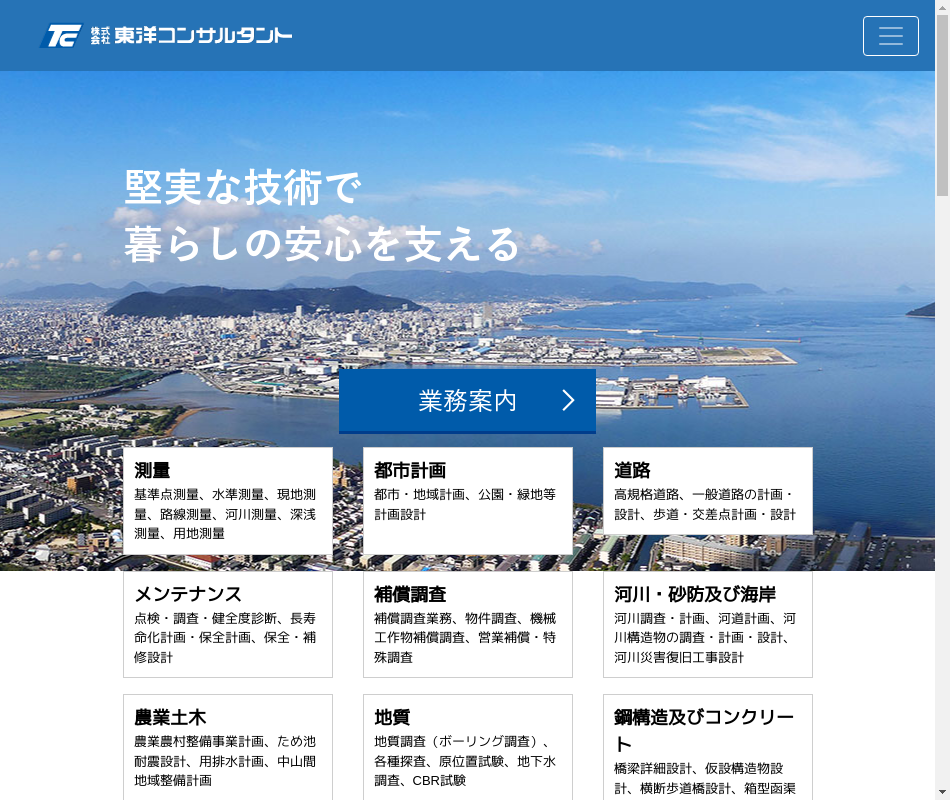This screenshot has height=800, width=950.
Task: Click the Toyo Consultant TC logo
Action: 60,36
